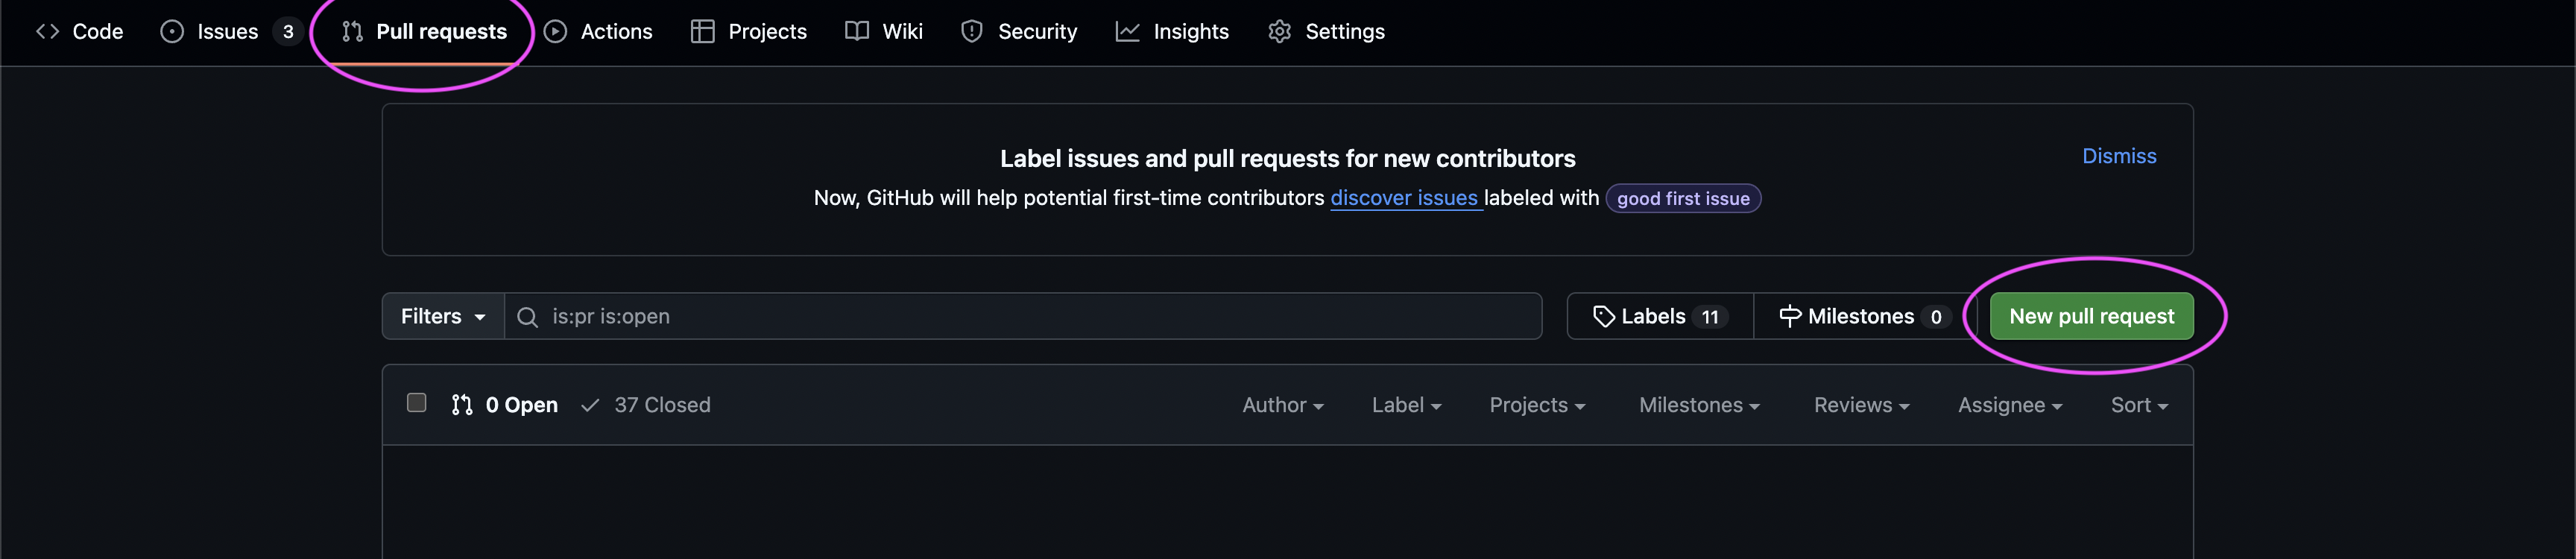Expand the Author filter dropdown
2576x559 pixels.
tap(1282, 405)
